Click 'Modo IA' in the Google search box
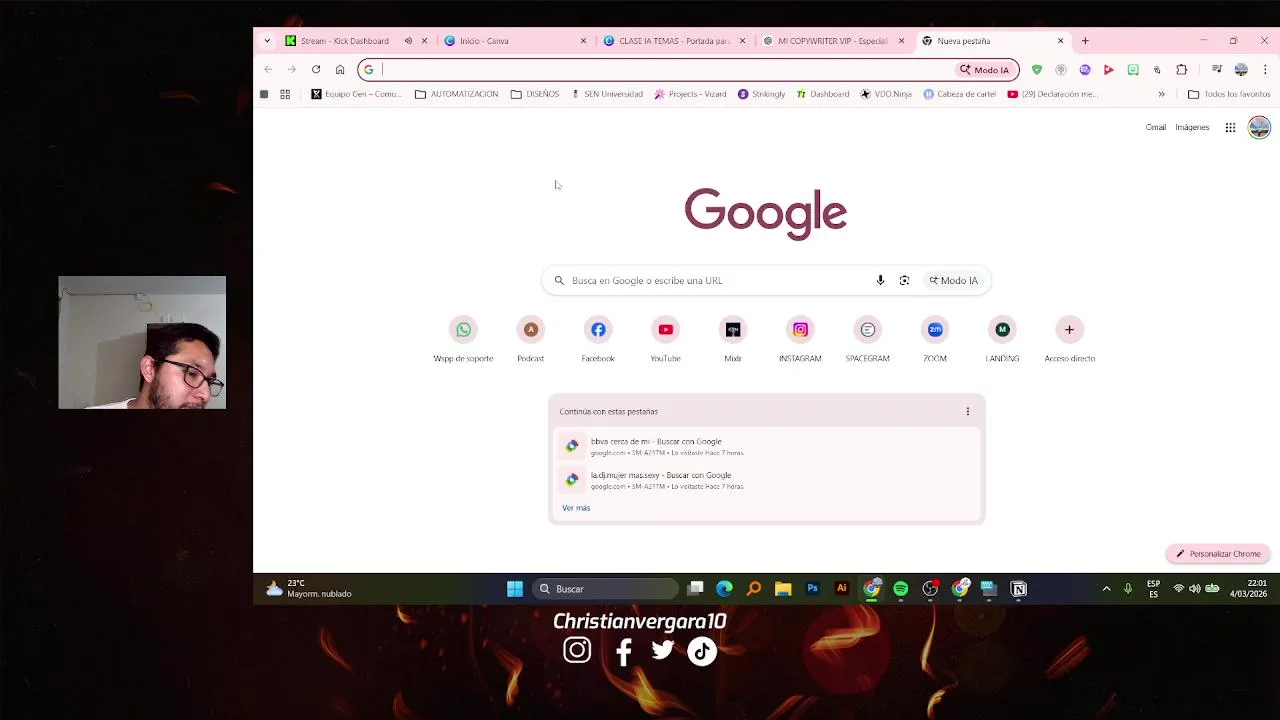The width and height of the screenshot is (1280, 720). click(953, 281)
